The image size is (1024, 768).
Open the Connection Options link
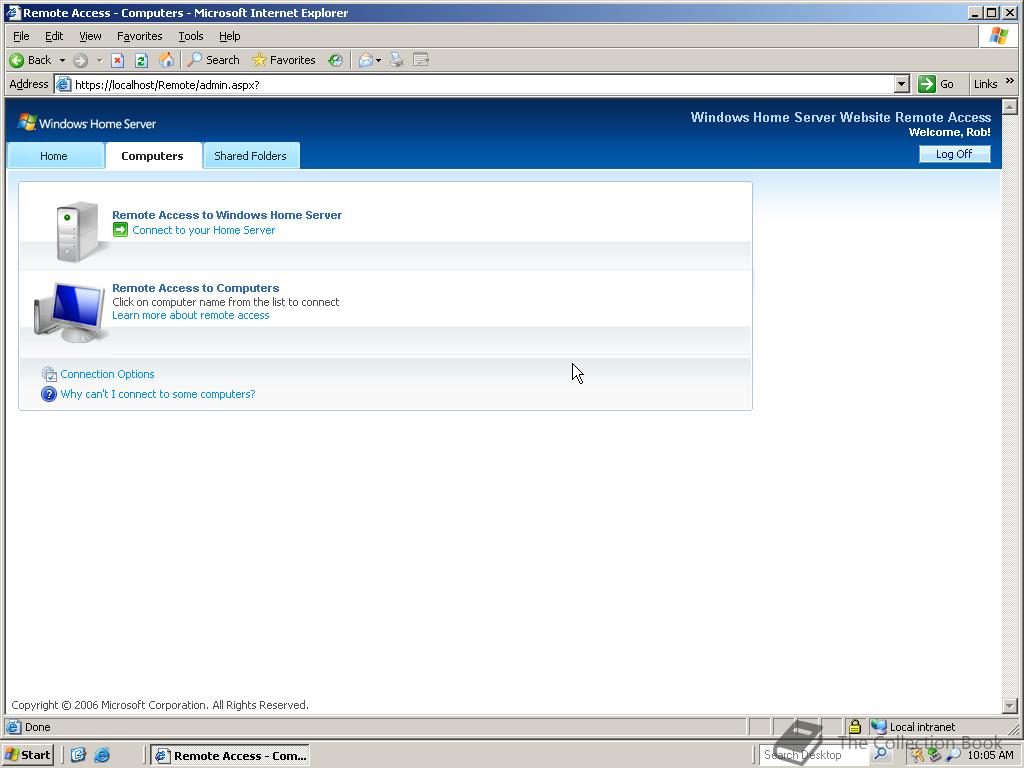(x=107, y=374)
